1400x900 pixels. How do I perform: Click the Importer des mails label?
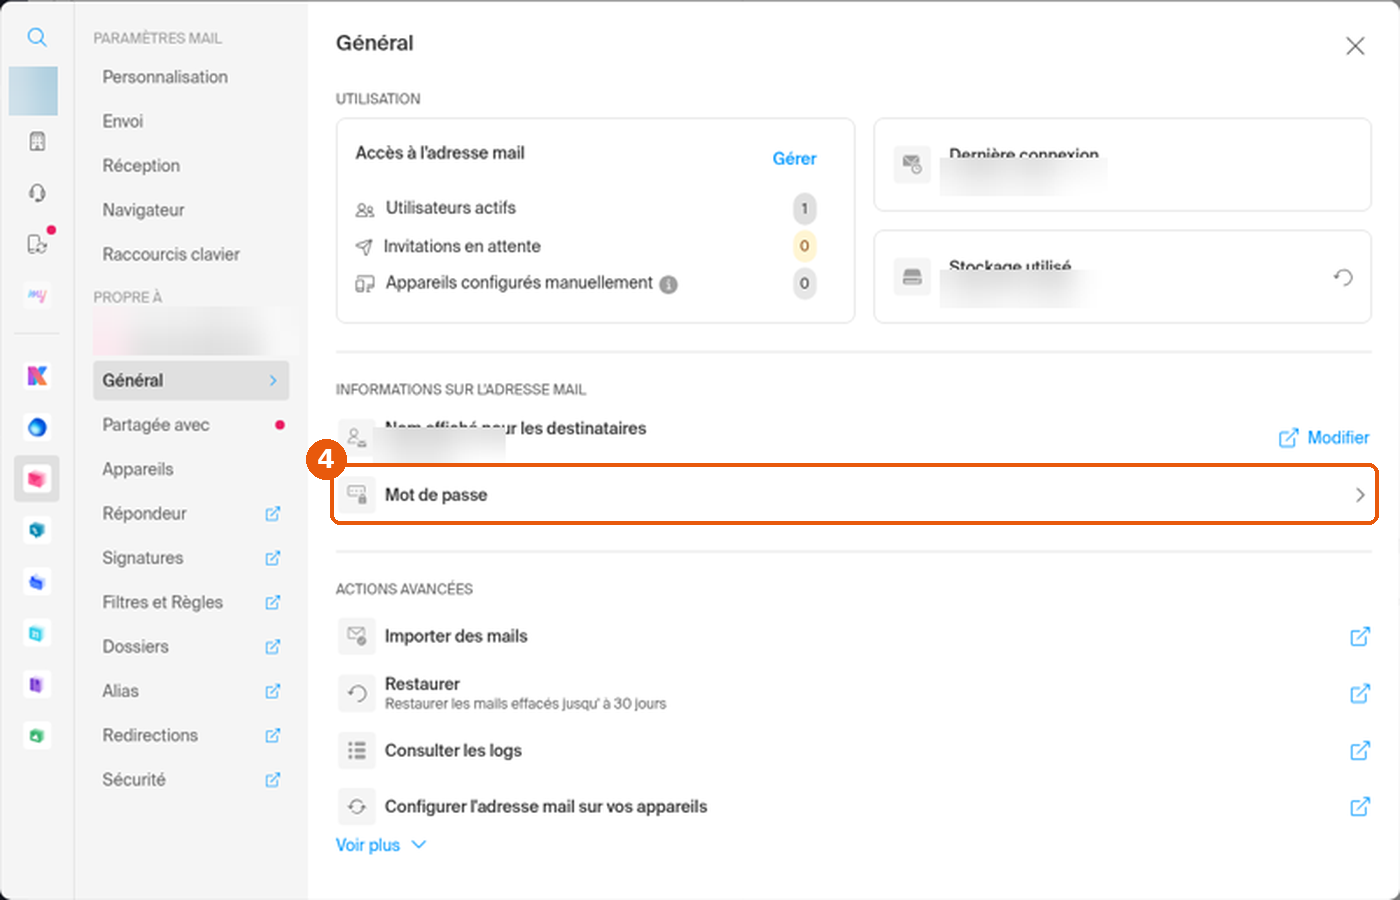coord(456,636)
